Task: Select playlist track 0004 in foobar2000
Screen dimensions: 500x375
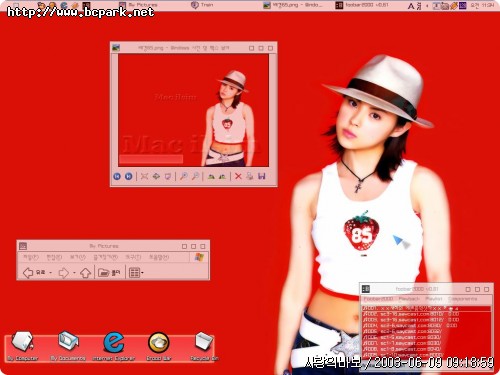Action: (427, 326)
